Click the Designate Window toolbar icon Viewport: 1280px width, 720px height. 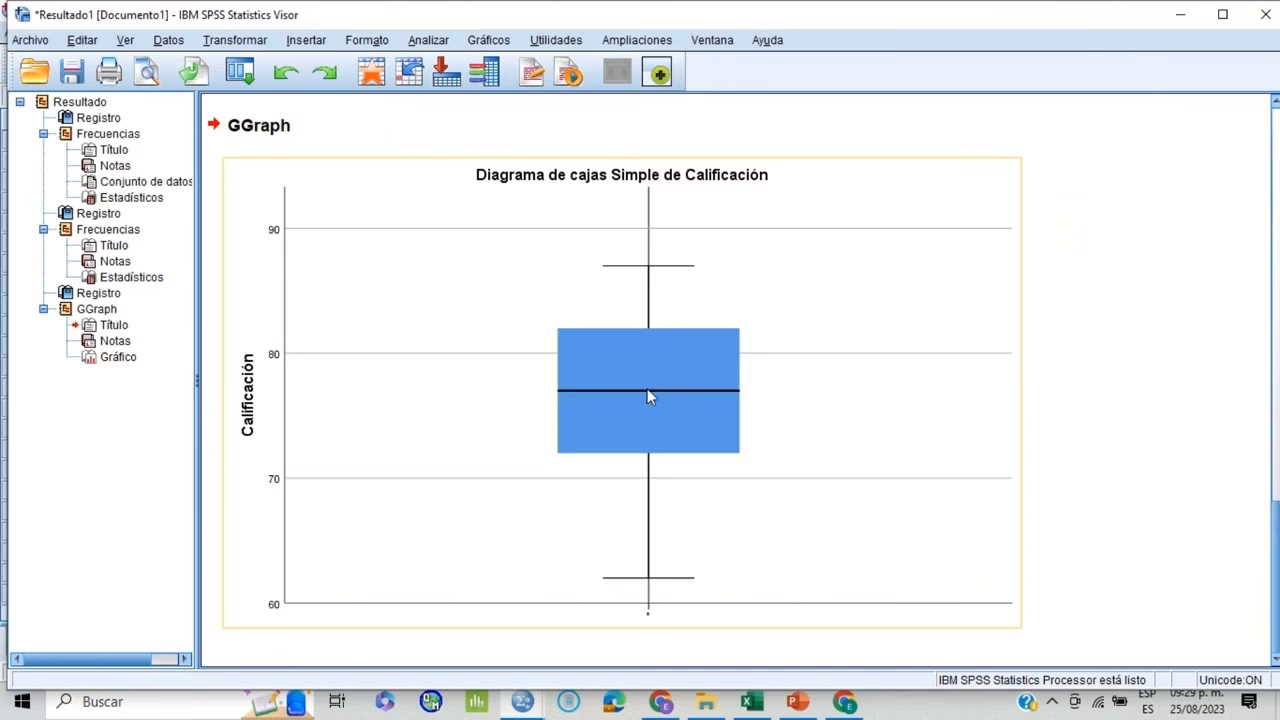[x=617, y=71]
